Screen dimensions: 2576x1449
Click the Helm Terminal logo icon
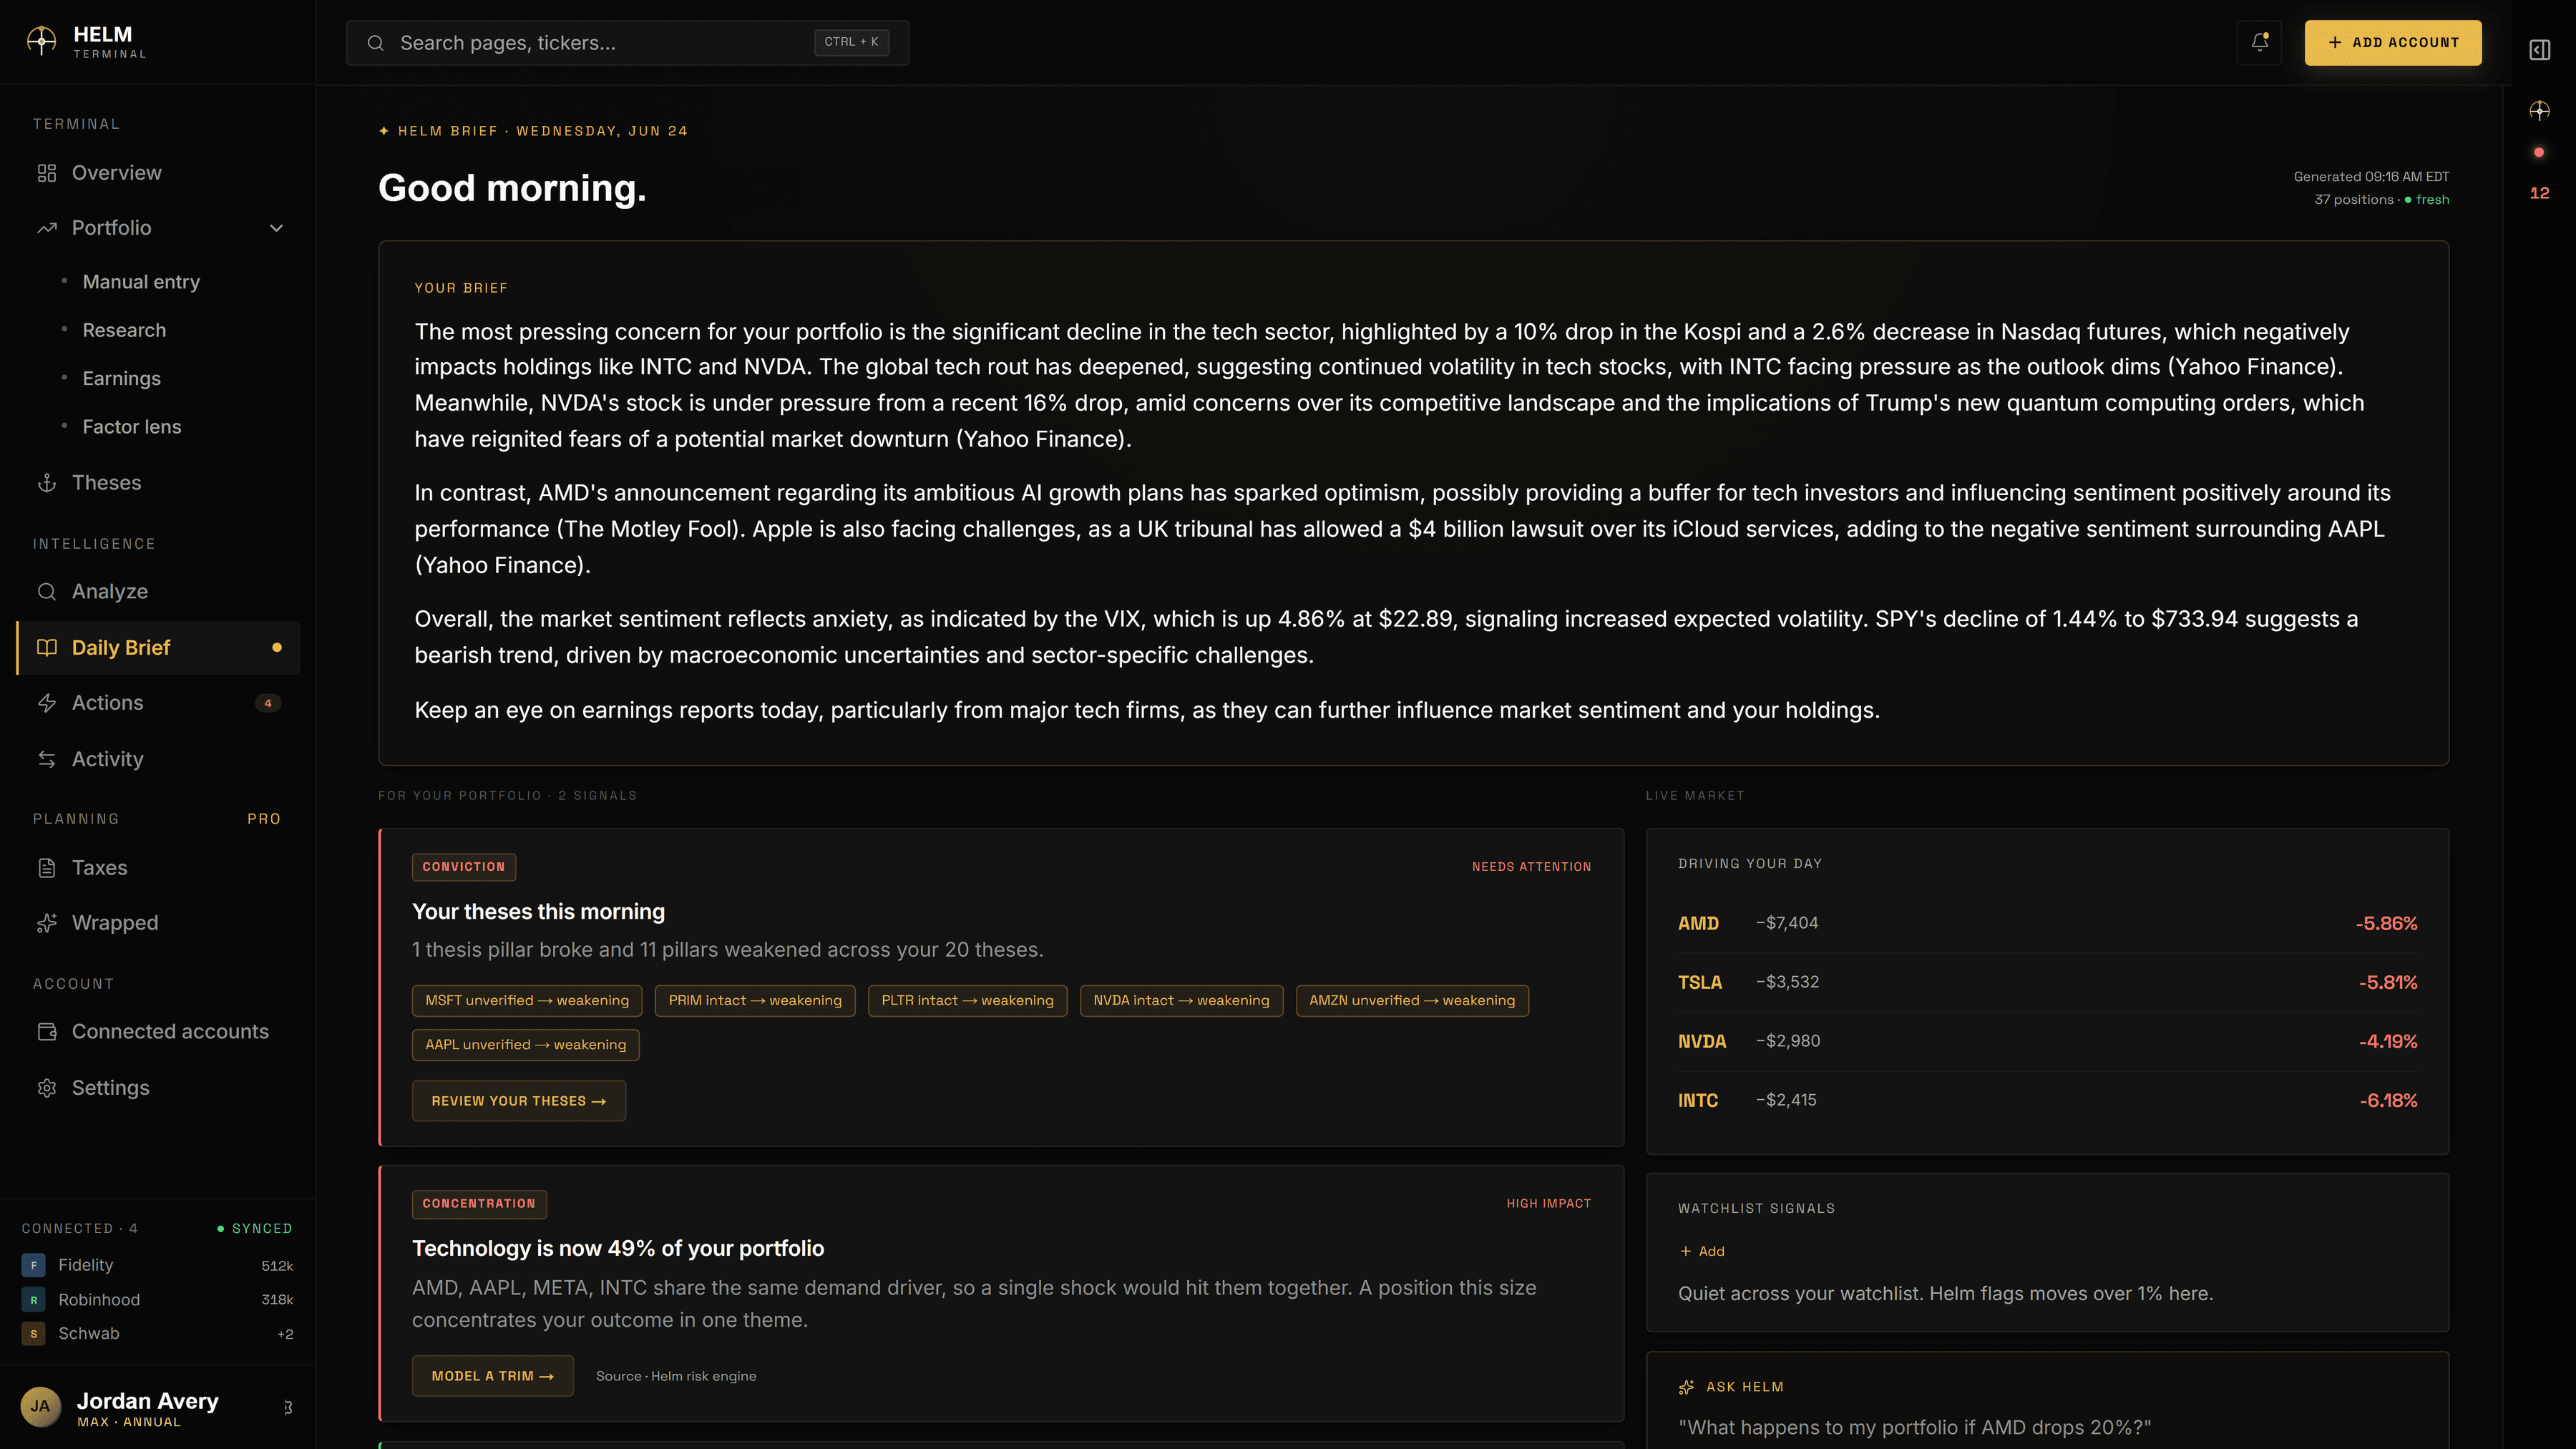point(41,41)
